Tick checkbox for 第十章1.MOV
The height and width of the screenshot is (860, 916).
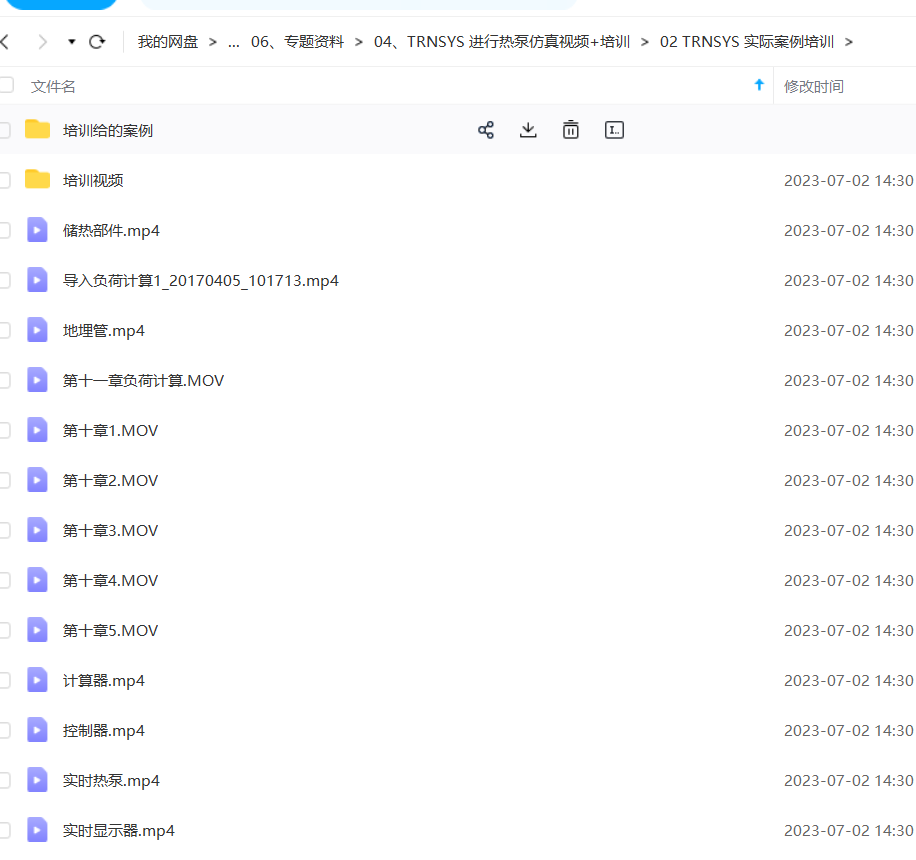(x=5, y=431)
